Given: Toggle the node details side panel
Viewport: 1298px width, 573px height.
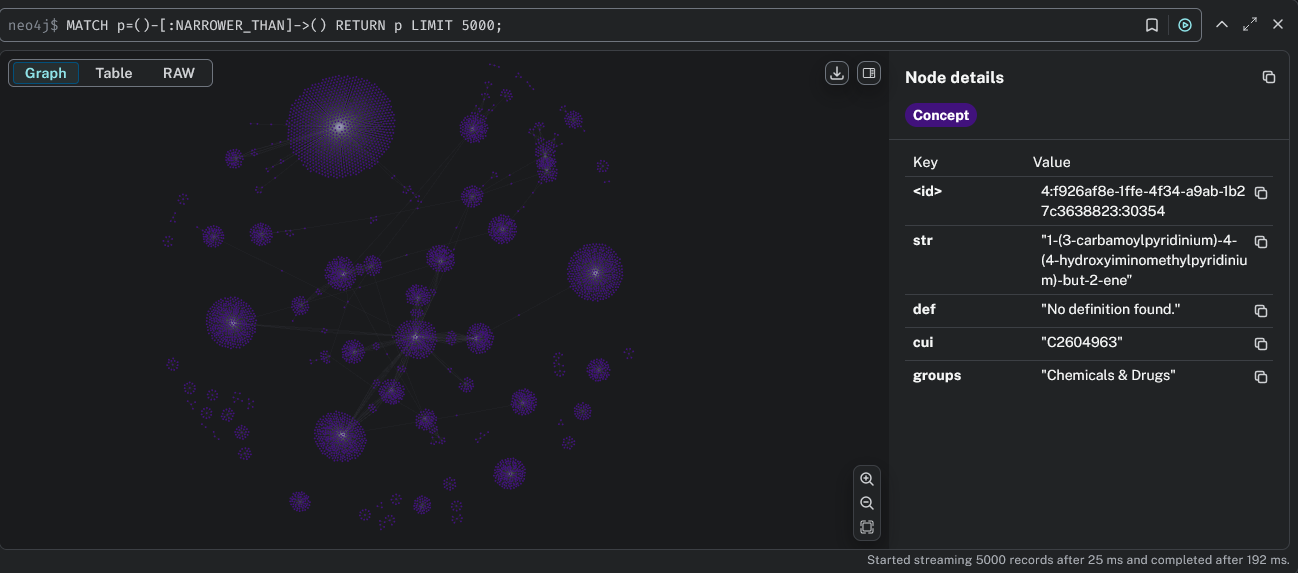Looking at the screenshot, I should pyautogui.click(x=869, y=73).
